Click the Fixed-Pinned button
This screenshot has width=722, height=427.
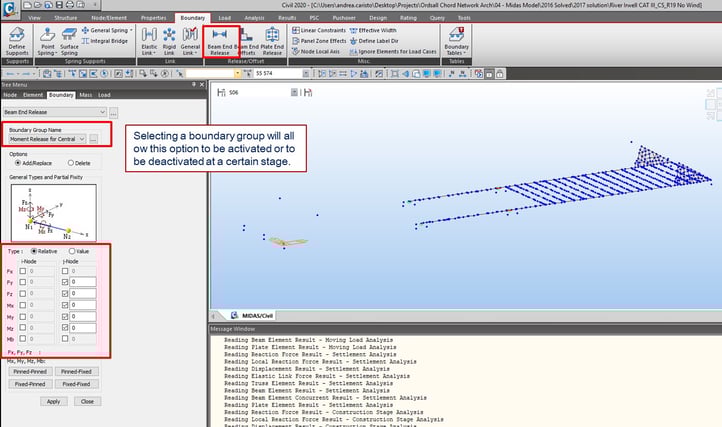30,384
